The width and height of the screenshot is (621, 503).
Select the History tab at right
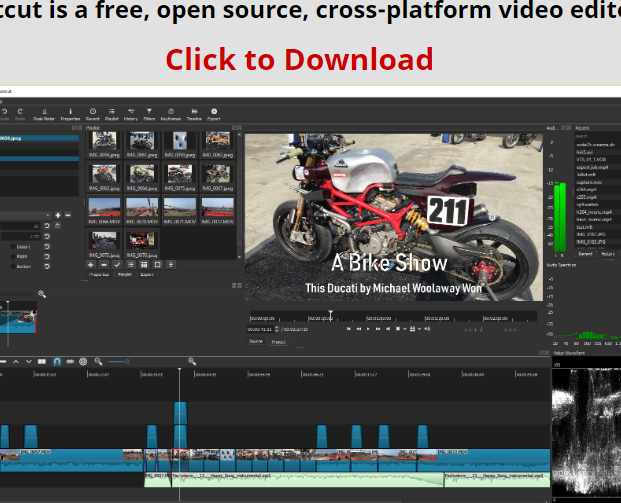[608, 254]
